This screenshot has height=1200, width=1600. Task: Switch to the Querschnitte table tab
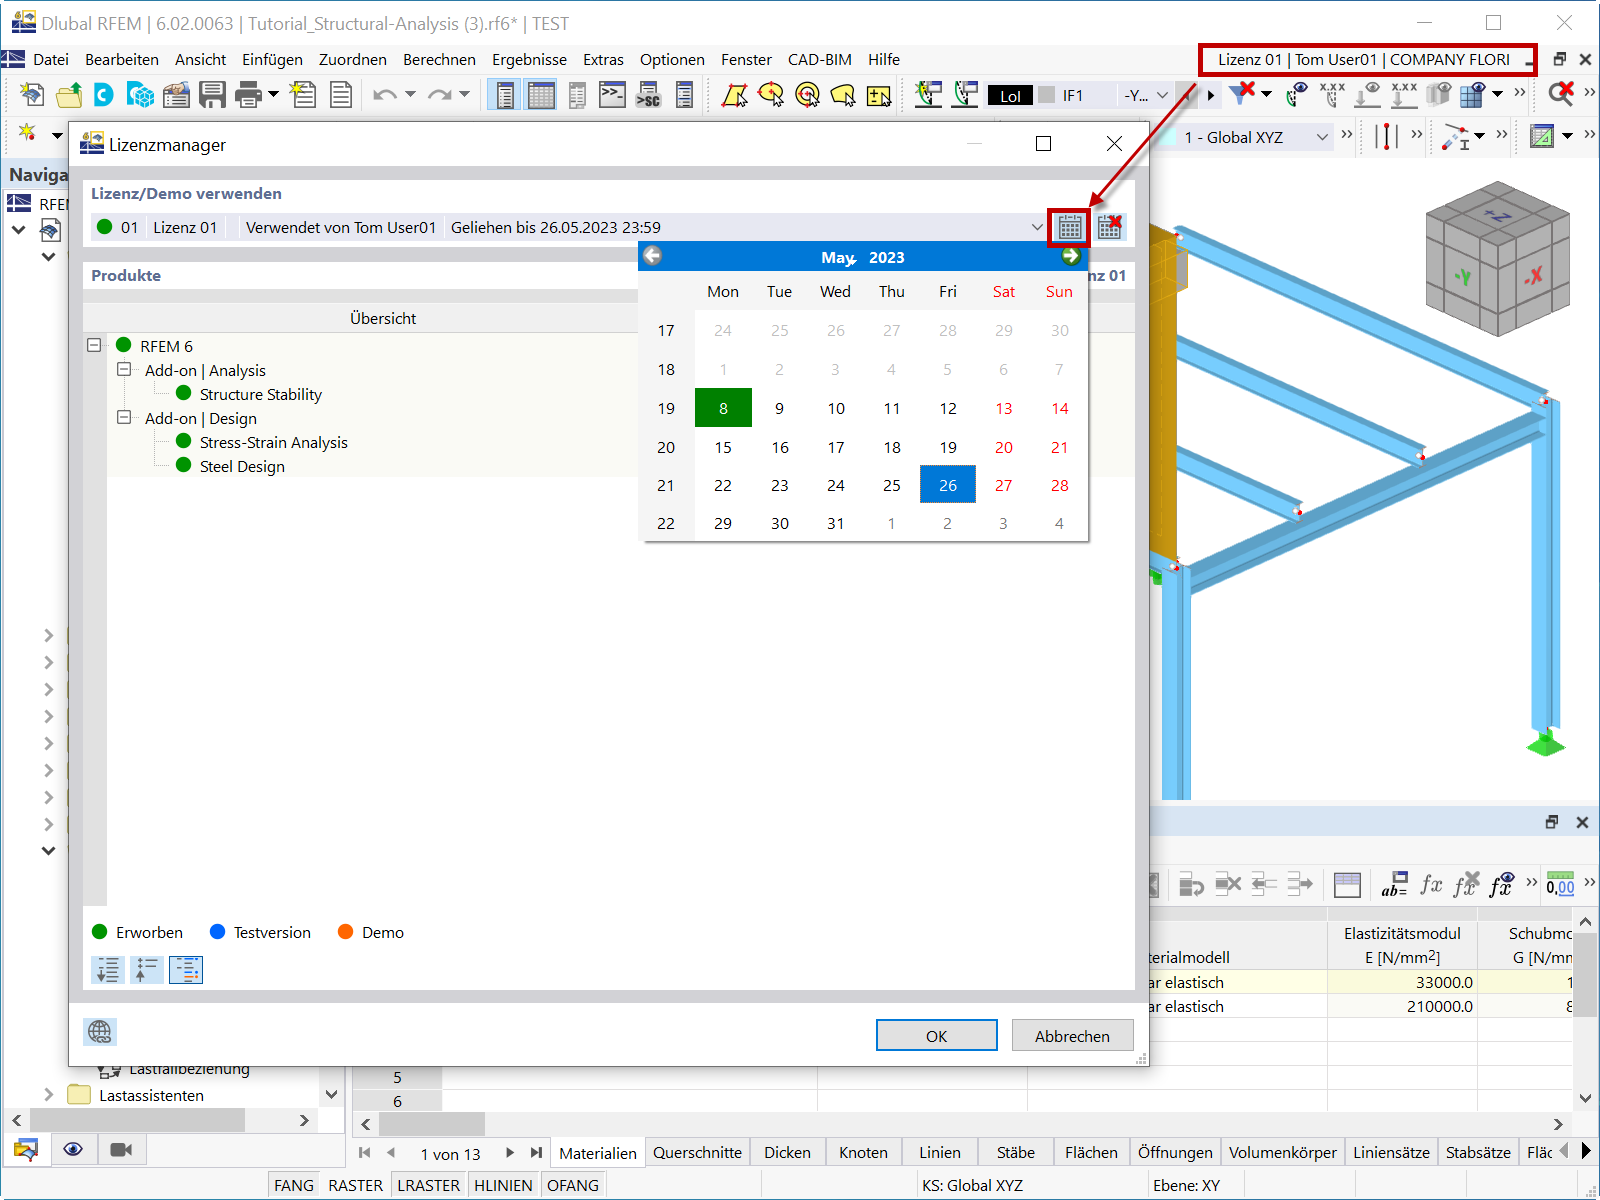697,1152
